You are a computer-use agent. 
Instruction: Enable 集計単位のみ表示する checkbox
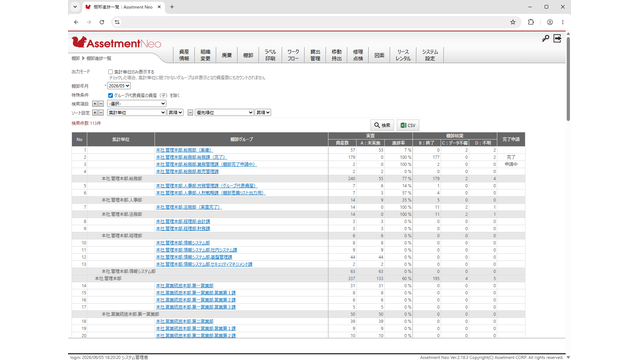110,72
